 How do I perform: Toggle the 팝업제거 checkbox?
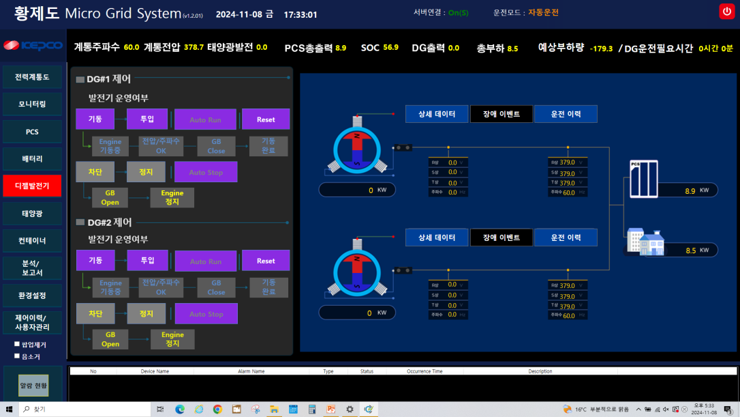17,344
